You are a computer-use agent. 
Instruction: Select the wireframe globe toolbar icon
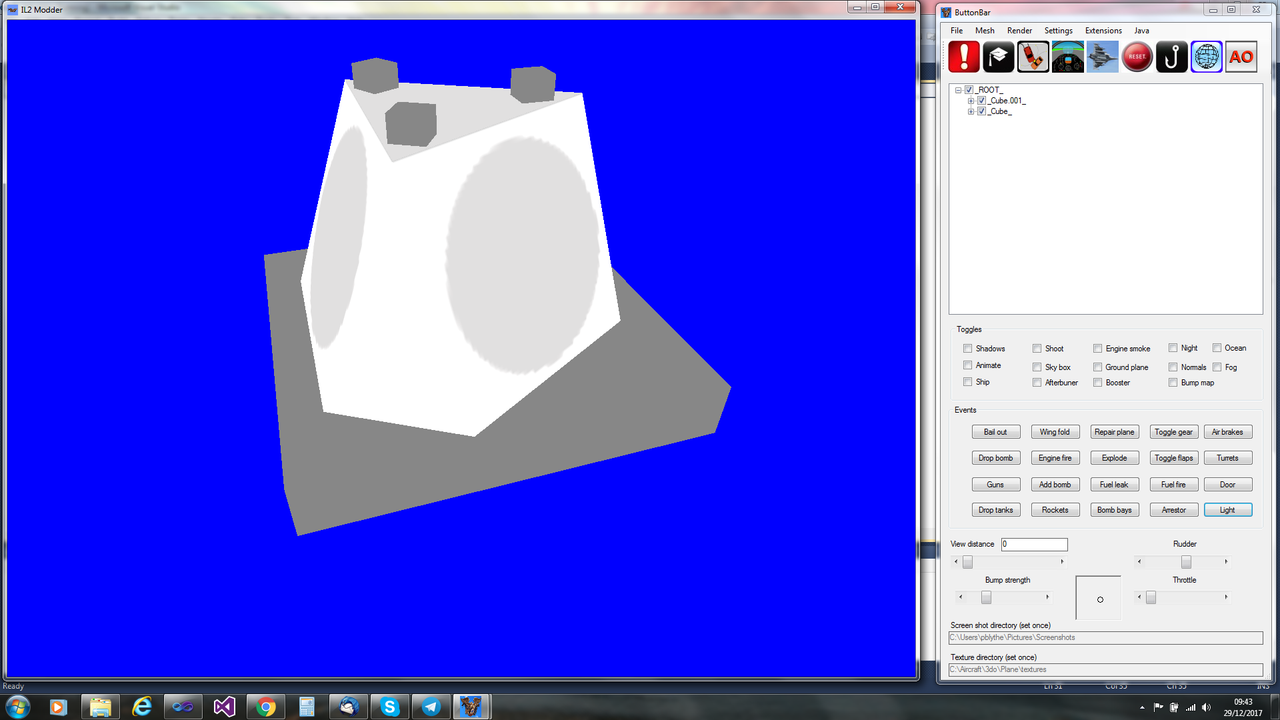click(x=1206, y=56)
